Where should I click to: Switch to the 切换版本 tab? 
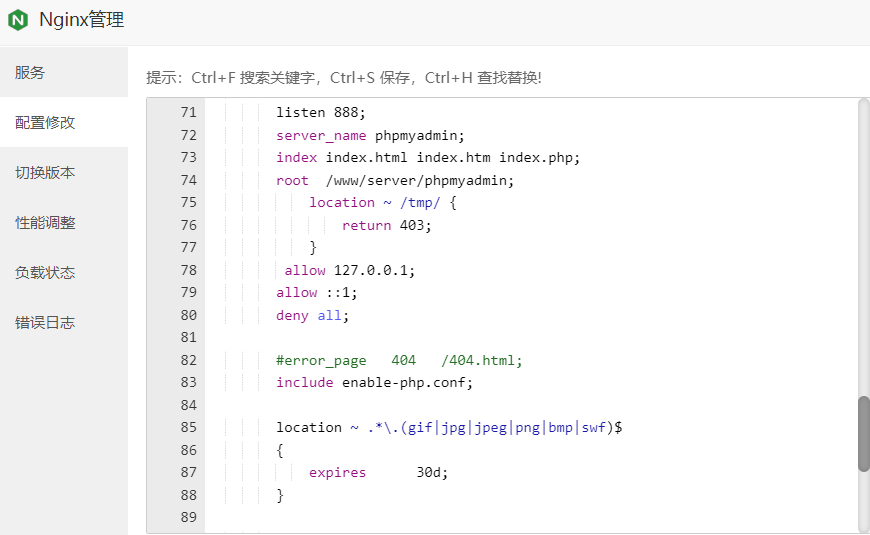tap(64, 172)
